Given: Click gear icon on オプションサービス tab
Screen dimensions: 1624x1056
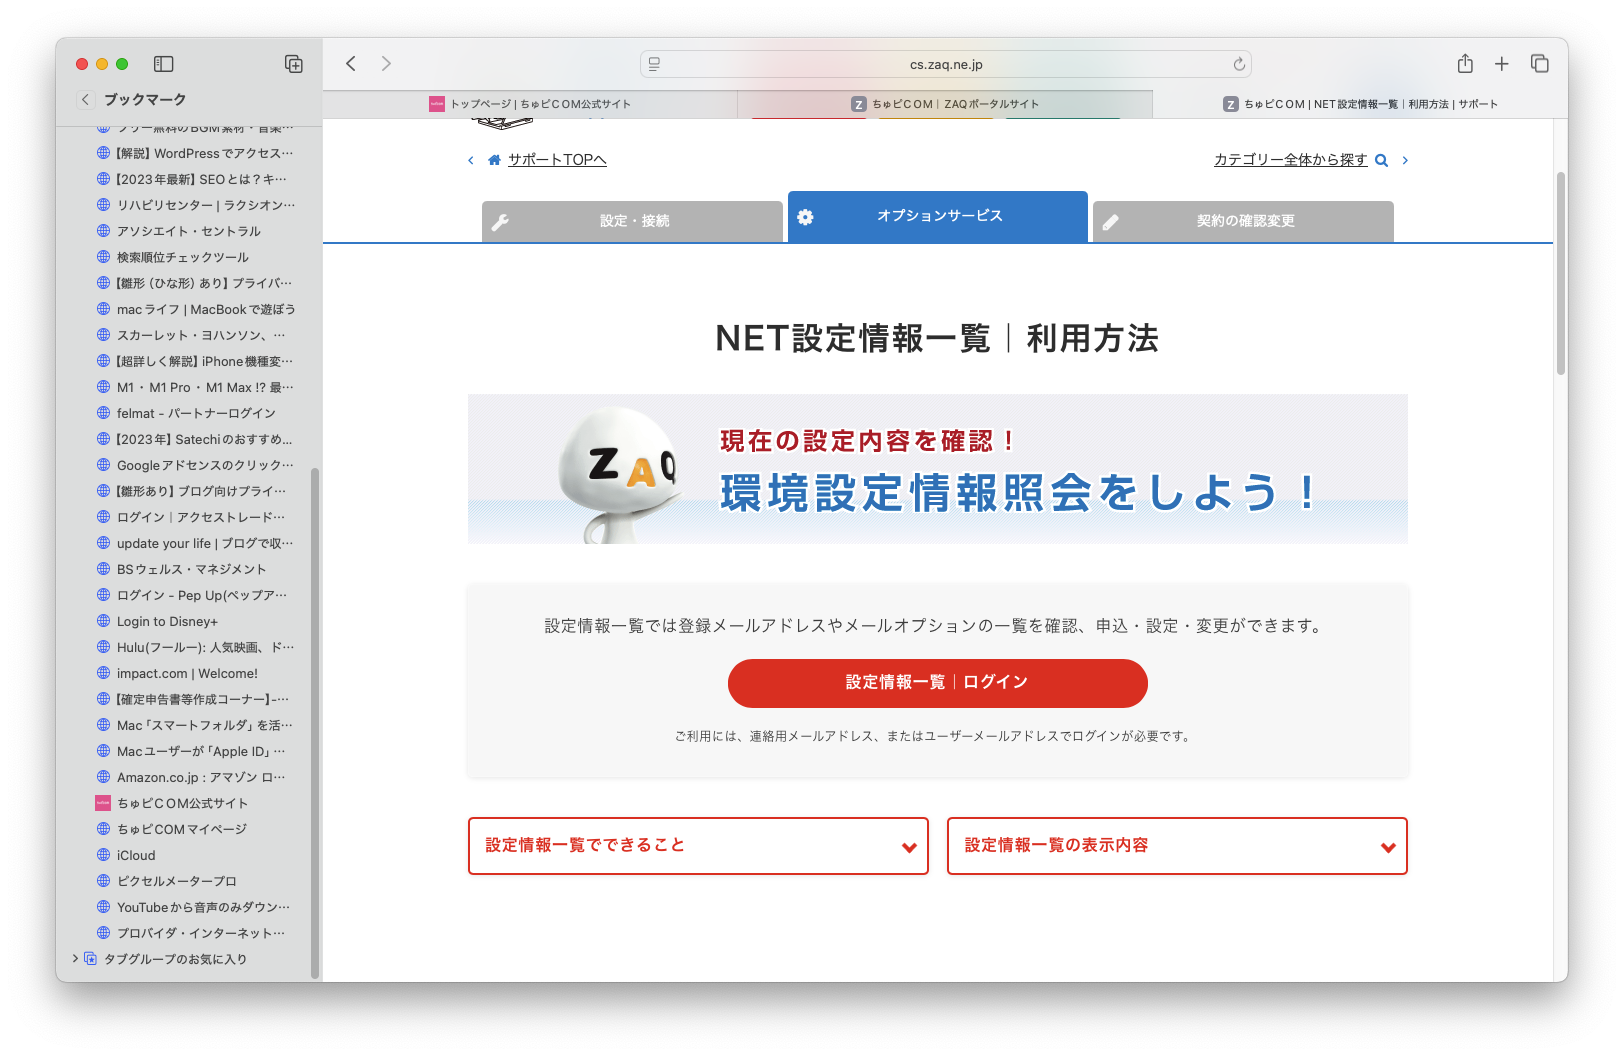Looking at the screenshot, I should tap(806, 216).
